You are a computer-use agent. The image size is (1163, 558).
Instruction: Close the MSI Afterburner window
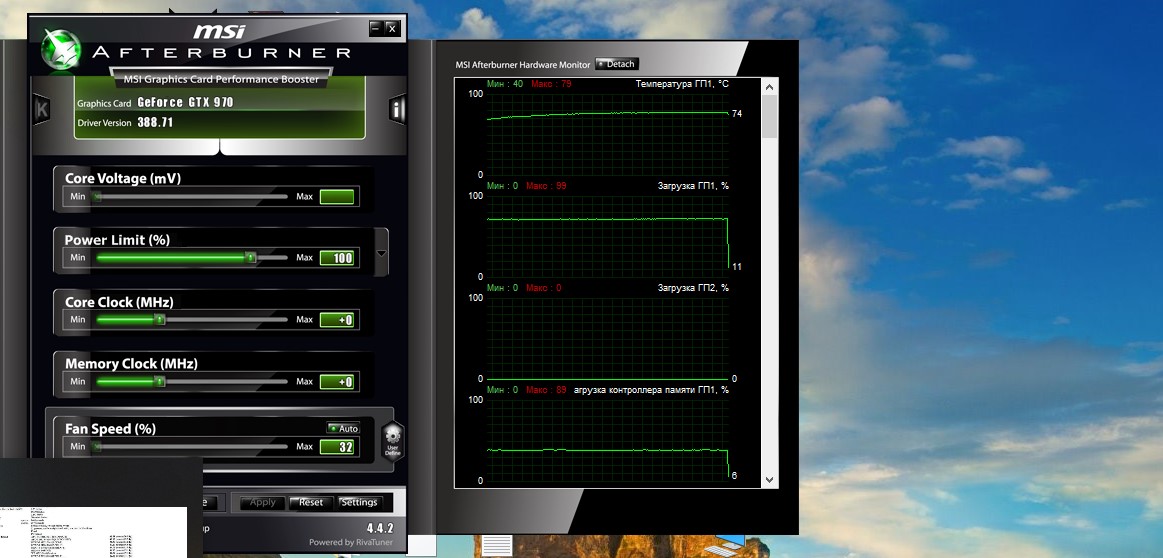(392, 28)
